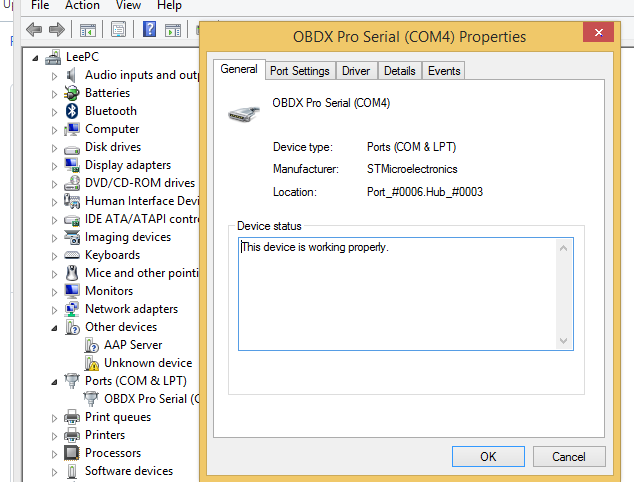
Task: Click the Disk drives icon
Action: coord(72,149)
